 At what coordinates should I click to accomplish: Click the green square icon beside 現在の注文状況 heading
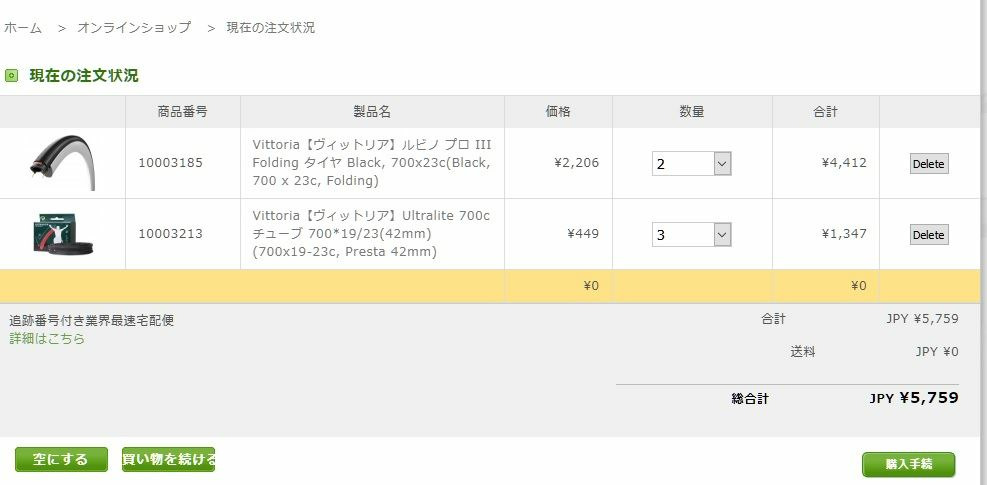pos(11,76)
